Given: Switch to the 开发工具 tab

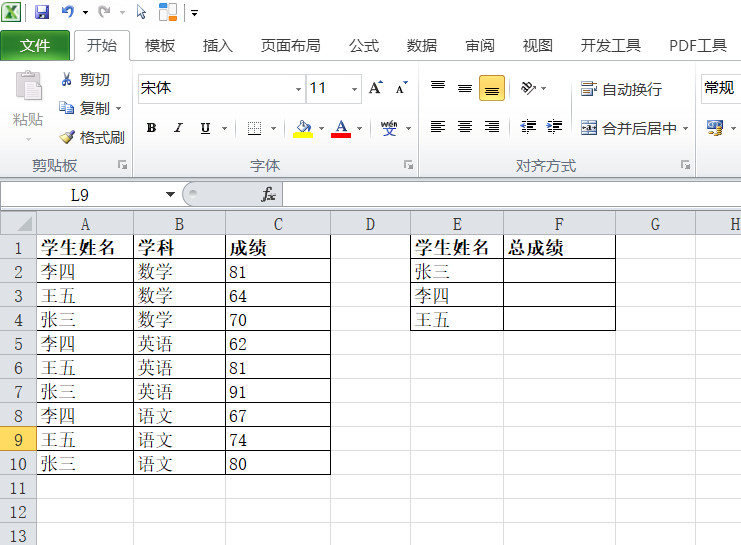Looking at the screenshot, I should coord(611,45).
